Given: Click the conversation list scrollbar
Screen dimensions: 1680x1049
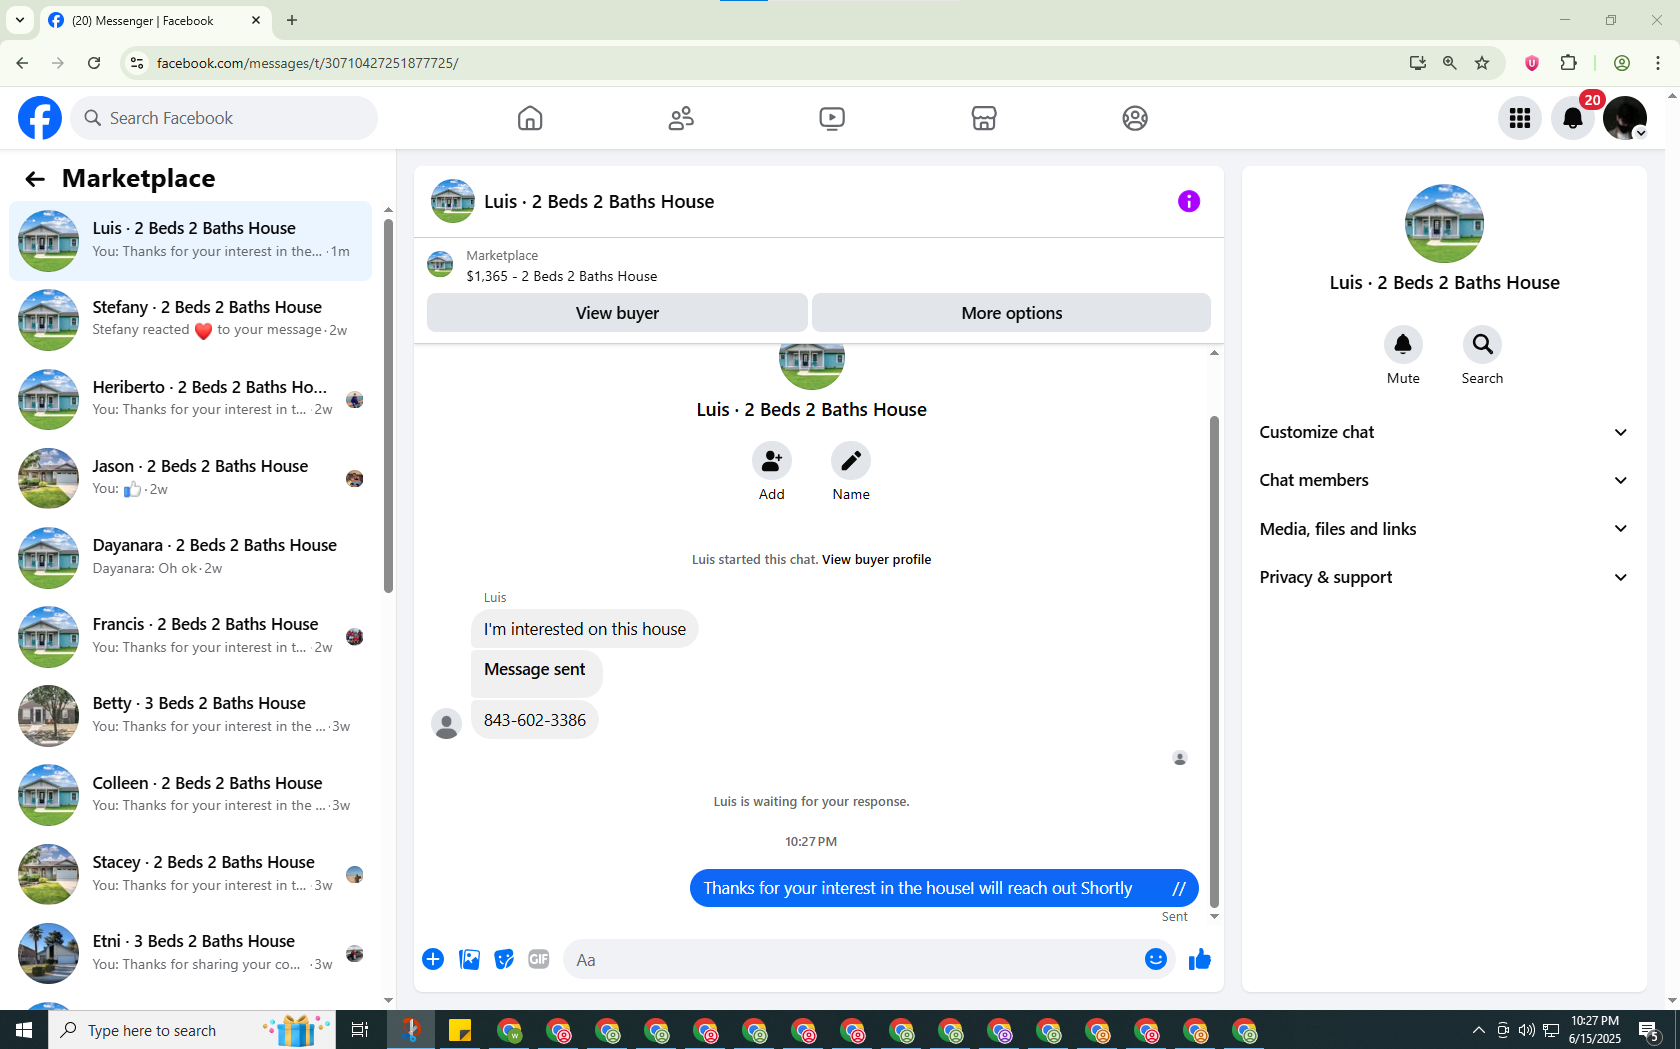Looking at the screenshot, I should 388,405.
